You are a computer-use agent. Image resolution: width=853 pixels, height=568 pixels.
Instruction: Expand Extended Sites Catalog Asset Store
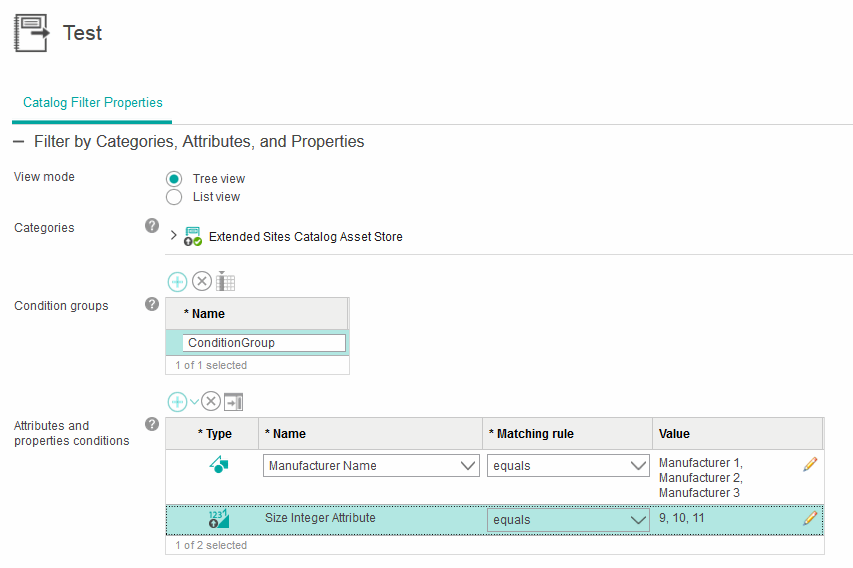point(173,236)
